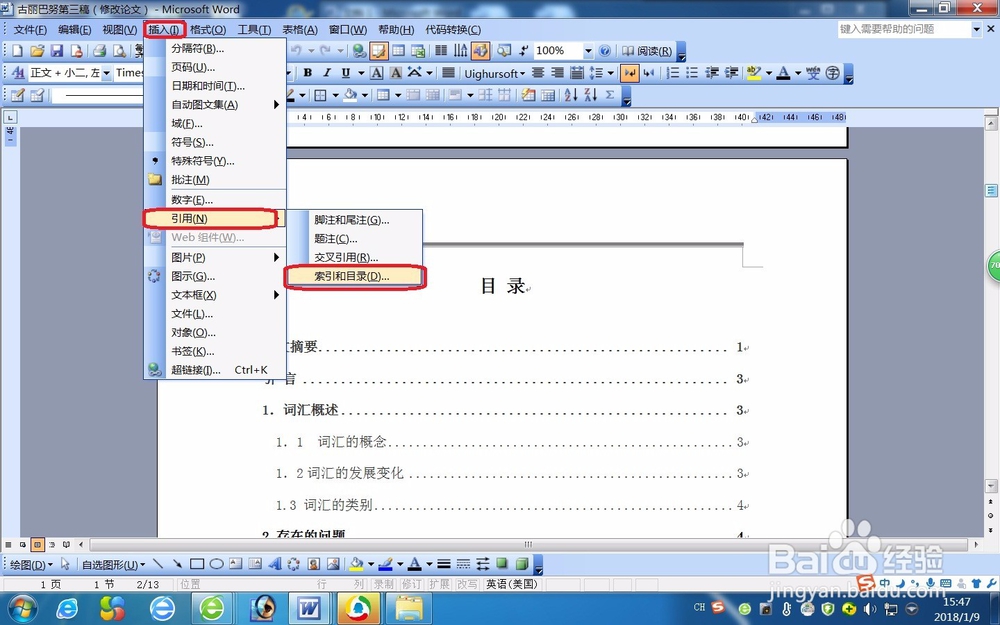The width and height of the screenshot is (1000, 625).
Task: Open the Zoom 100% dropdown
Action: [588, 51]
